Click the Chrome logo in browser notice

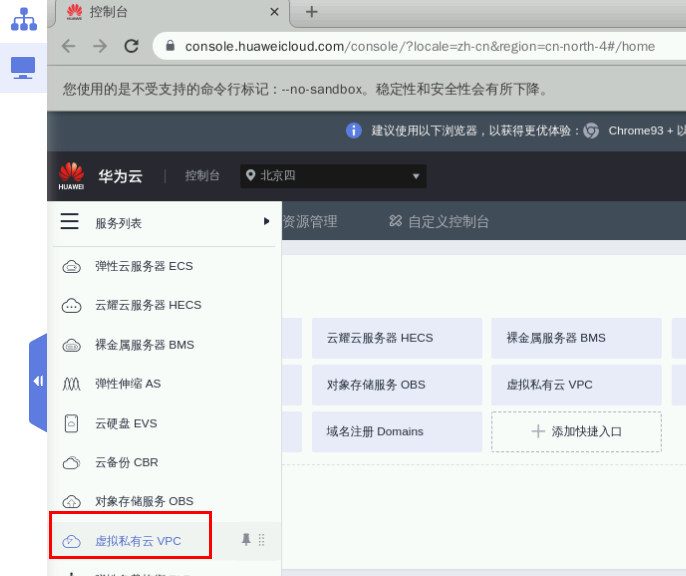(x=591, y=130)
